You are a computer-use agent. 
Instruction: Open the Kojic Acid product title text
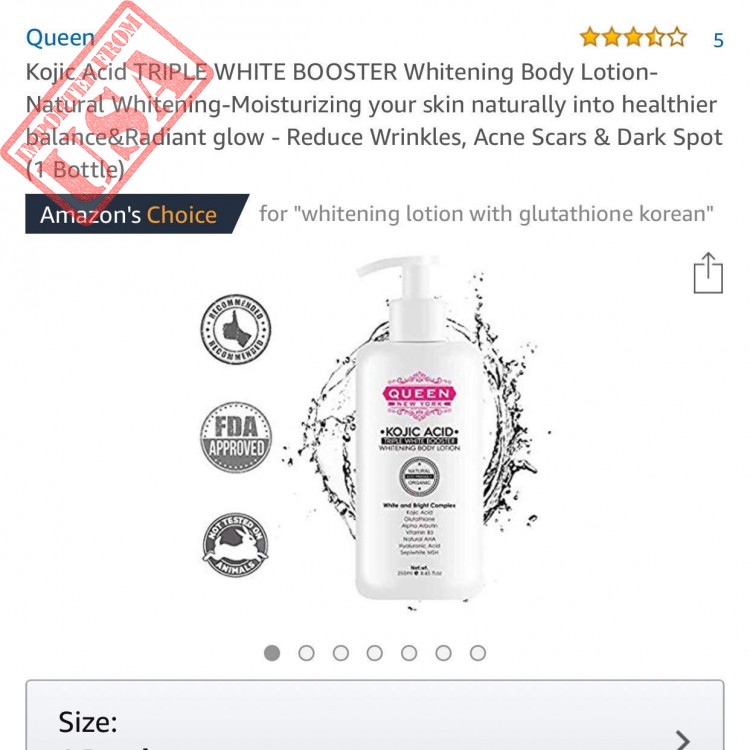[375, 121]
